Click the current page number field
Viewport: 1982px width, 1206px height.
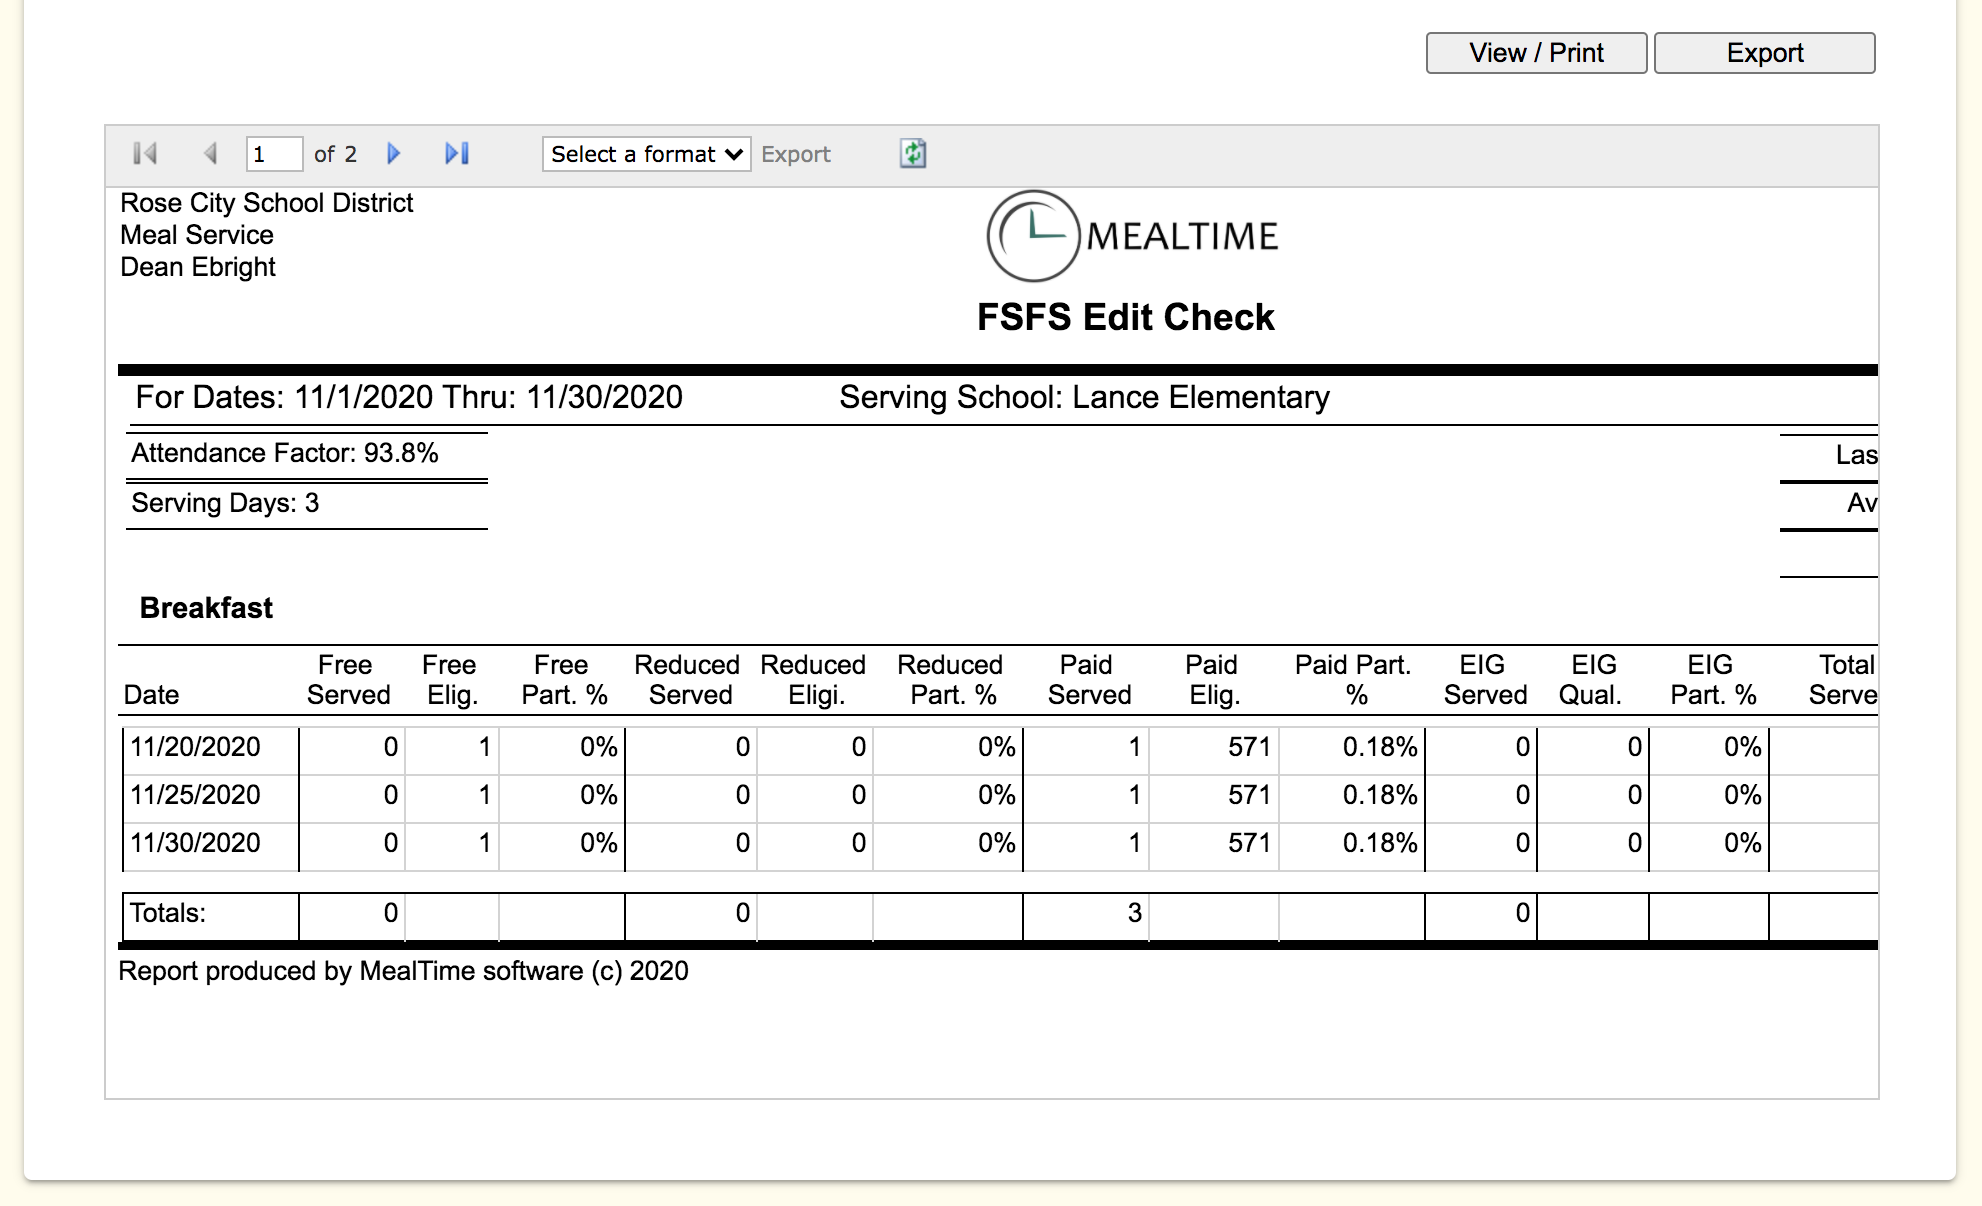point(273,154)
